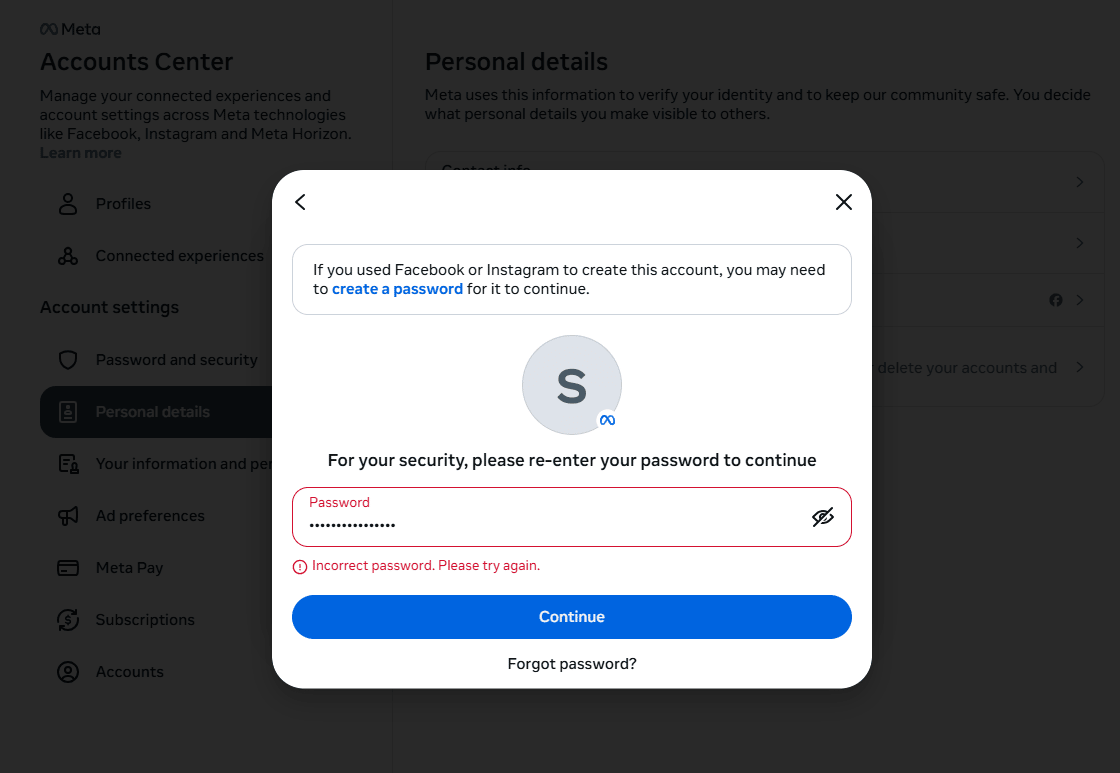Click the Meta Pay card icon
1120x773 pixels.
(68, 568)
